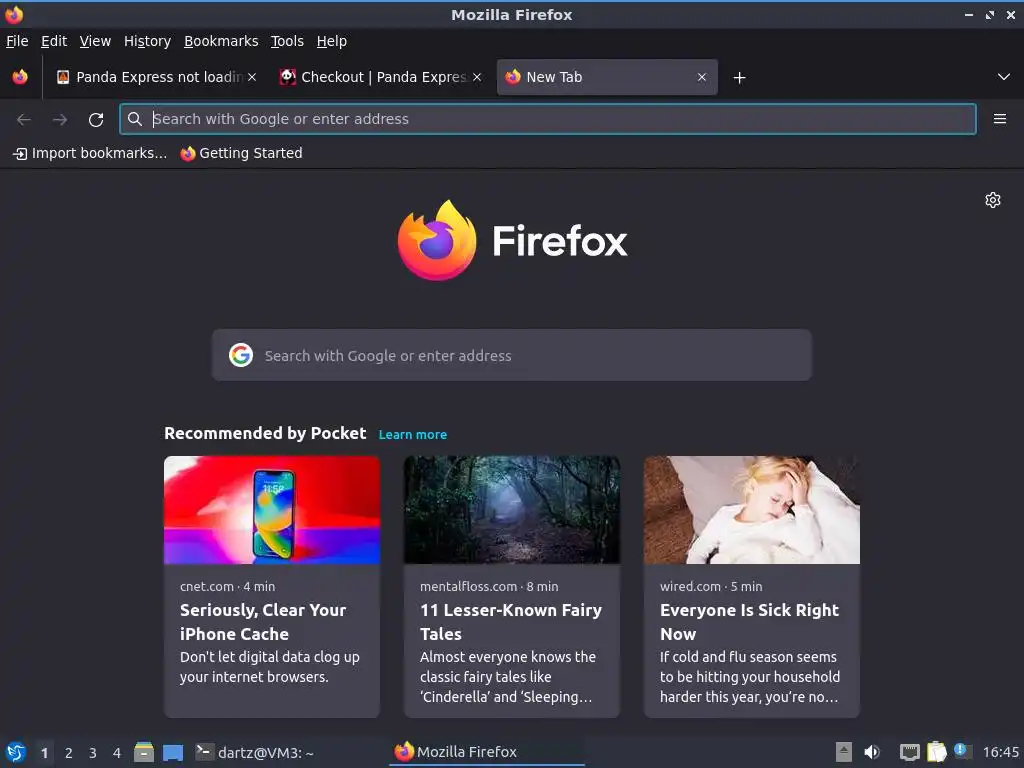Click 'mentalfloss.com · 8 min' source text
The height and width of the screenshot is (768, 1024).
[489, 586]
